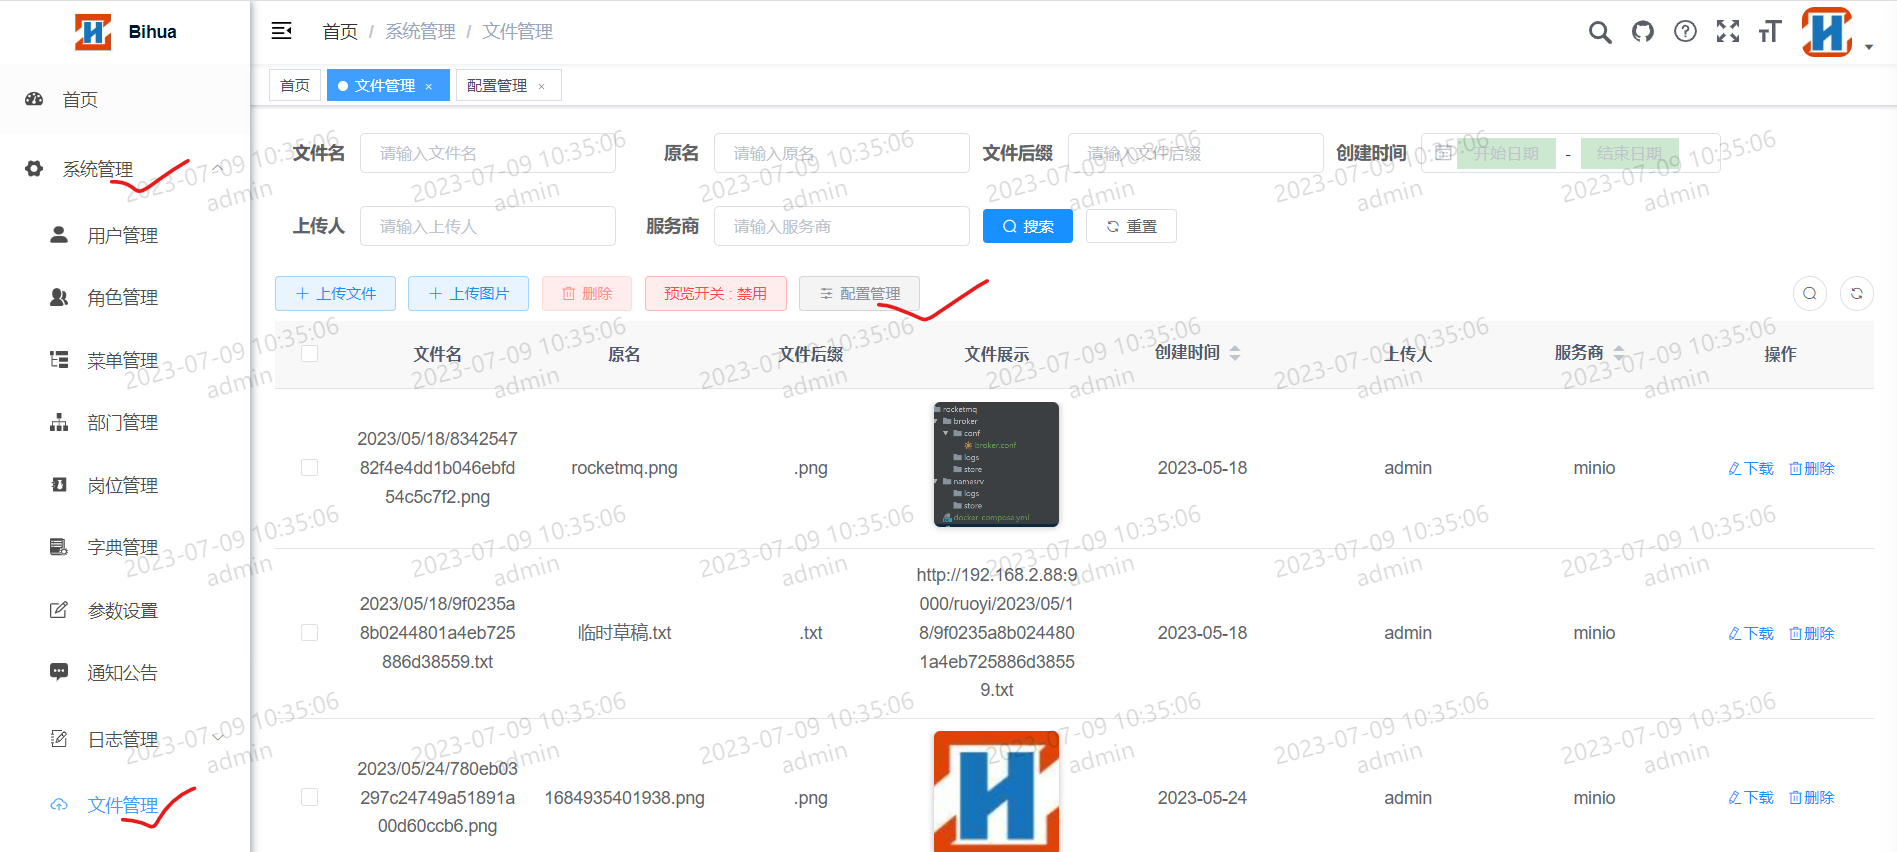Click the round refresh table icon
Viewport: 1897px width, 852px height.
(x=1856, y=294)
